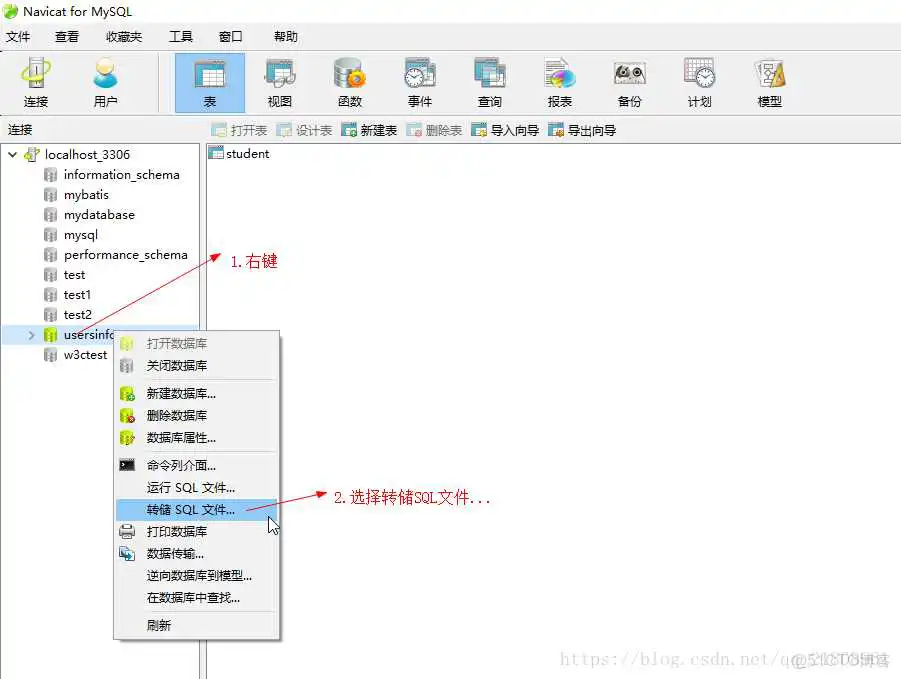Expand the usersinfo database node

tap(30, 334)
